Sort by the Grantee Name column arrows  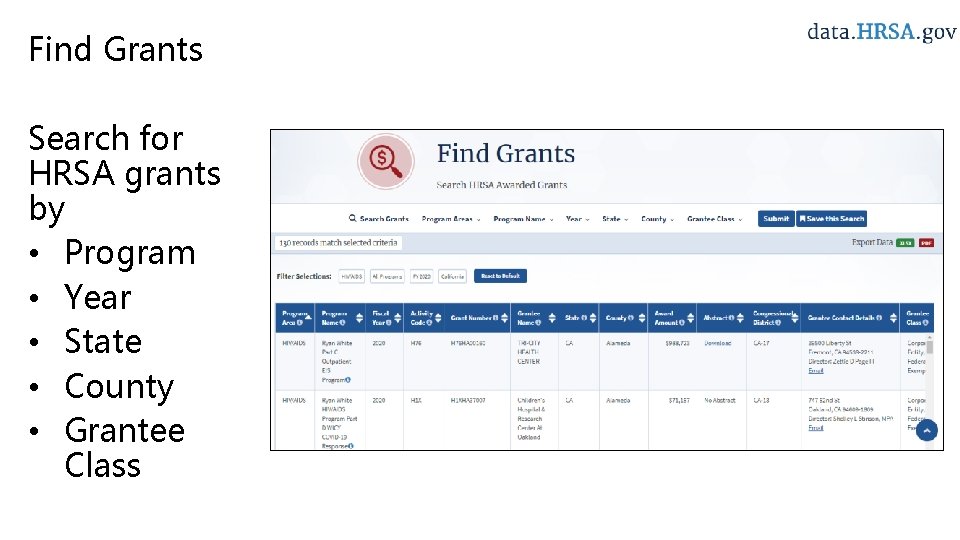tap(552, 318)
